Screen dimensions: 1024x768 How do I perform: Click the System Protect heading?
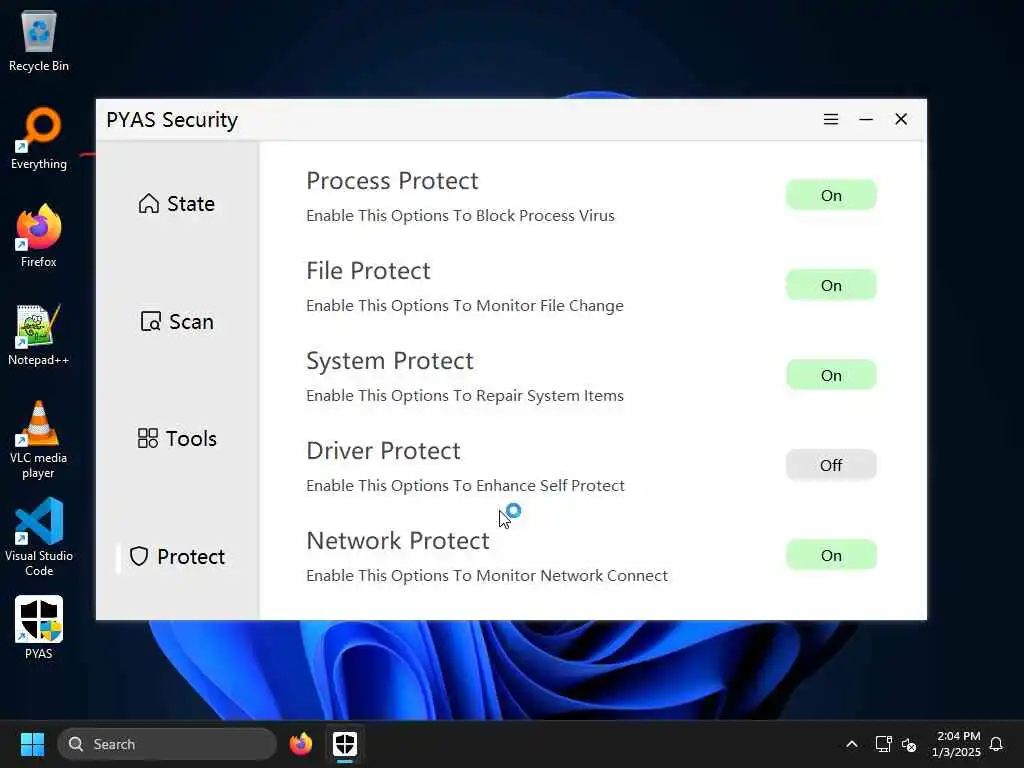coord(390,361)
